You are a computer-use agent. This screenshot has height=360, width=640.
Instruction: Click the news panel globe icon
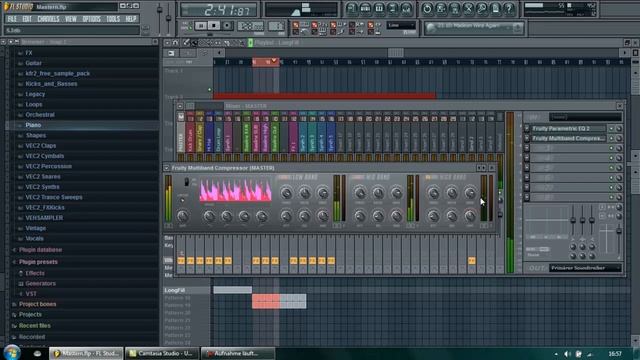click(x=430, y=28)
